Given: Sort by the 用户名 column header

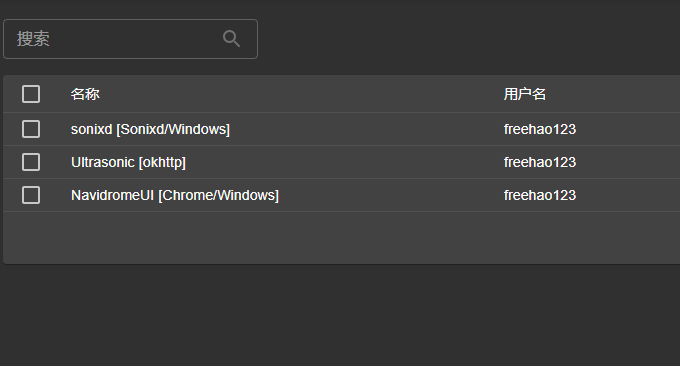Looking at the screenshot, I should 525,94.
